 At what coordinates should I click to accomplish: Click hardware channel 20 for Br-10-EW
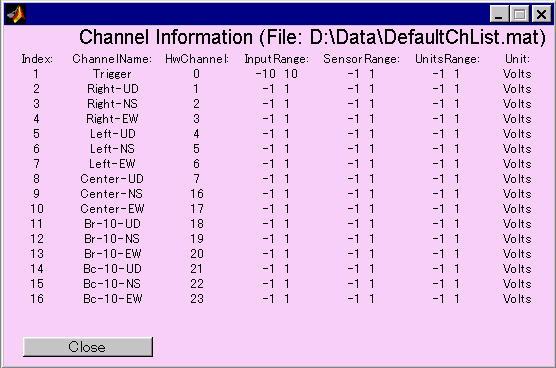(x=197, y=254)
